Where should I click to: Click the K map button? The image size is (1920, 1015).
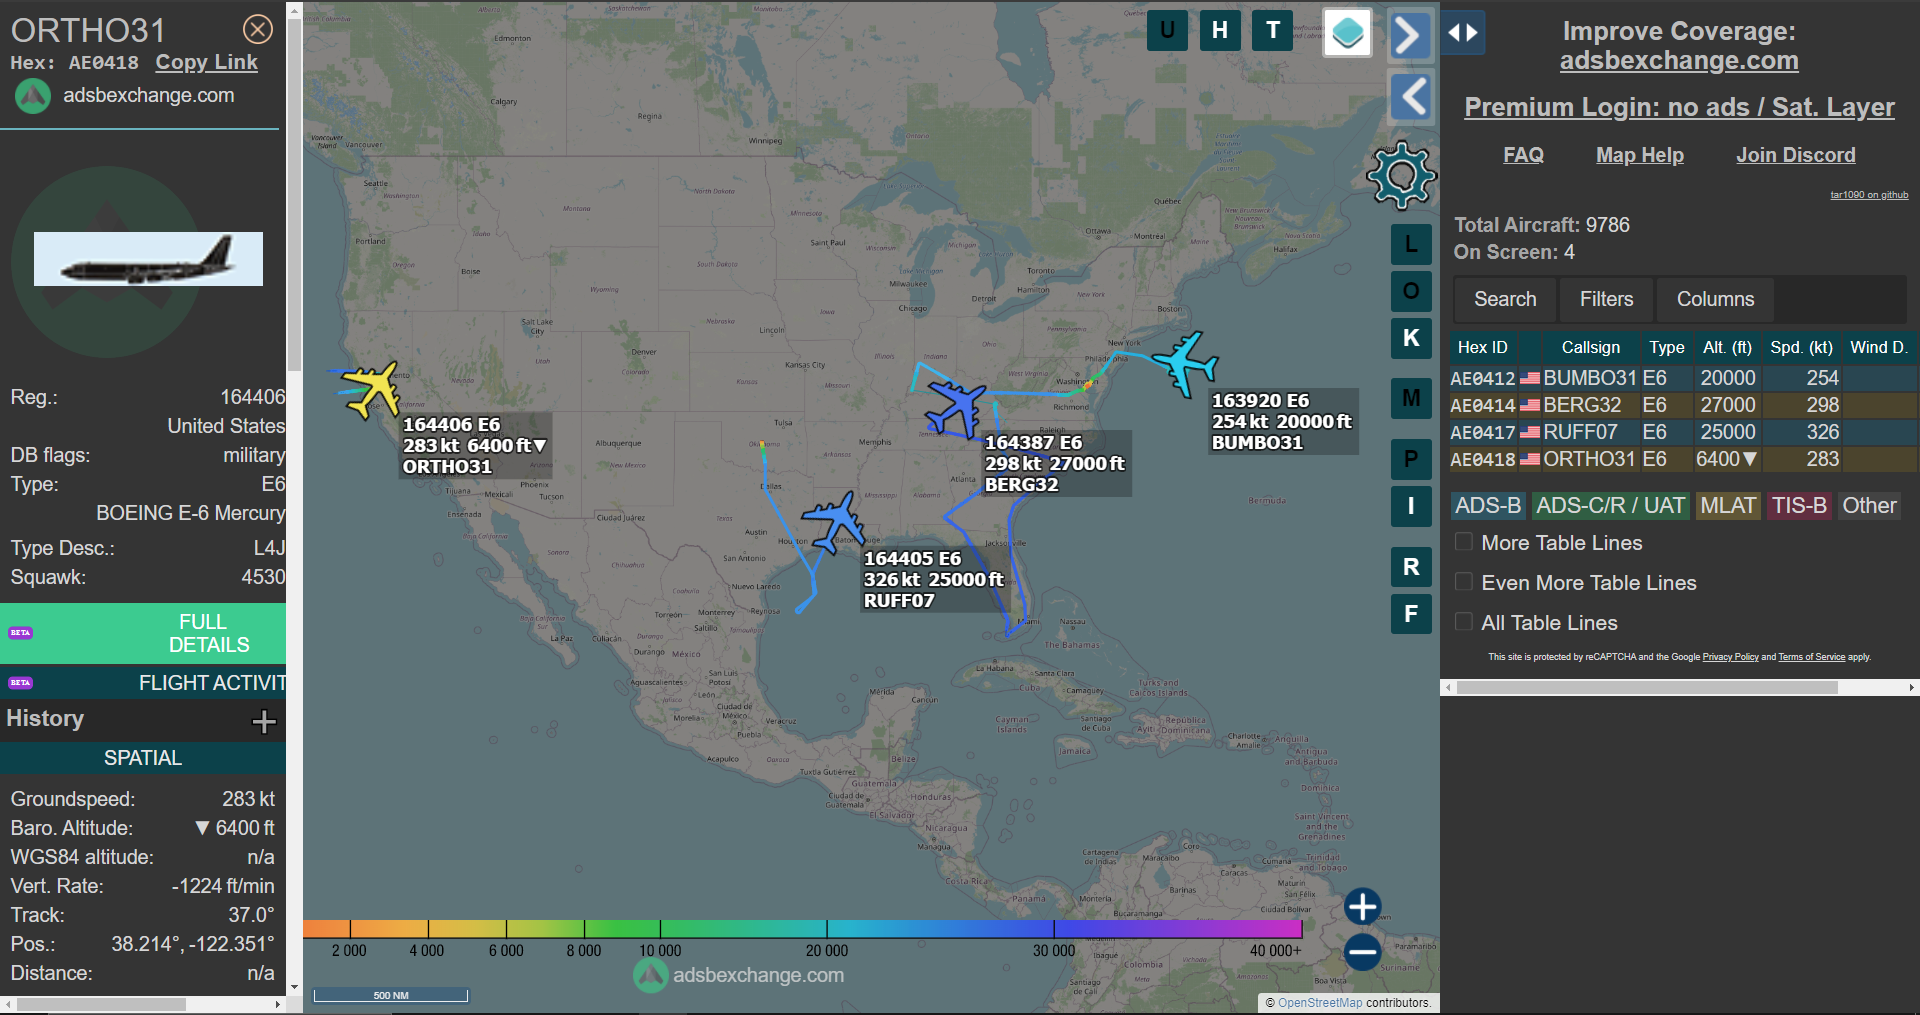[x=1411, y=338]
